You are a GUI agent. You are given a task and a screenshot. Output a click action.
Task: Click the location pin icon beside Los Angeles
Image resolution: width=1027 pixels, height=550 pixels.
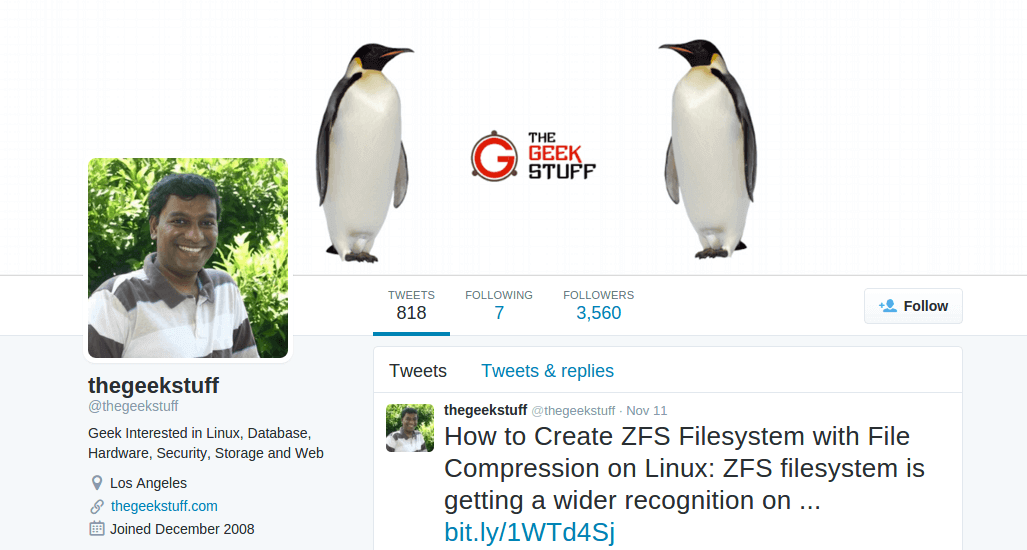(97, 483)
